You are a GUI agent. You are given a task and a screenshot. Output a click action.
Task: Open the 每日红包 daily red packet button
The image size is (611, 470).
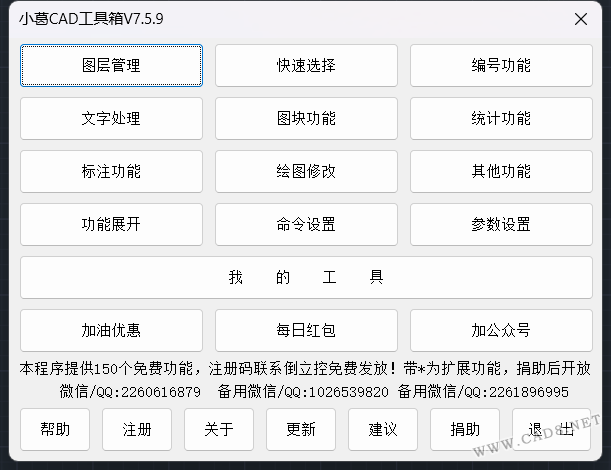pyautogui.click(x=306, y=330)
